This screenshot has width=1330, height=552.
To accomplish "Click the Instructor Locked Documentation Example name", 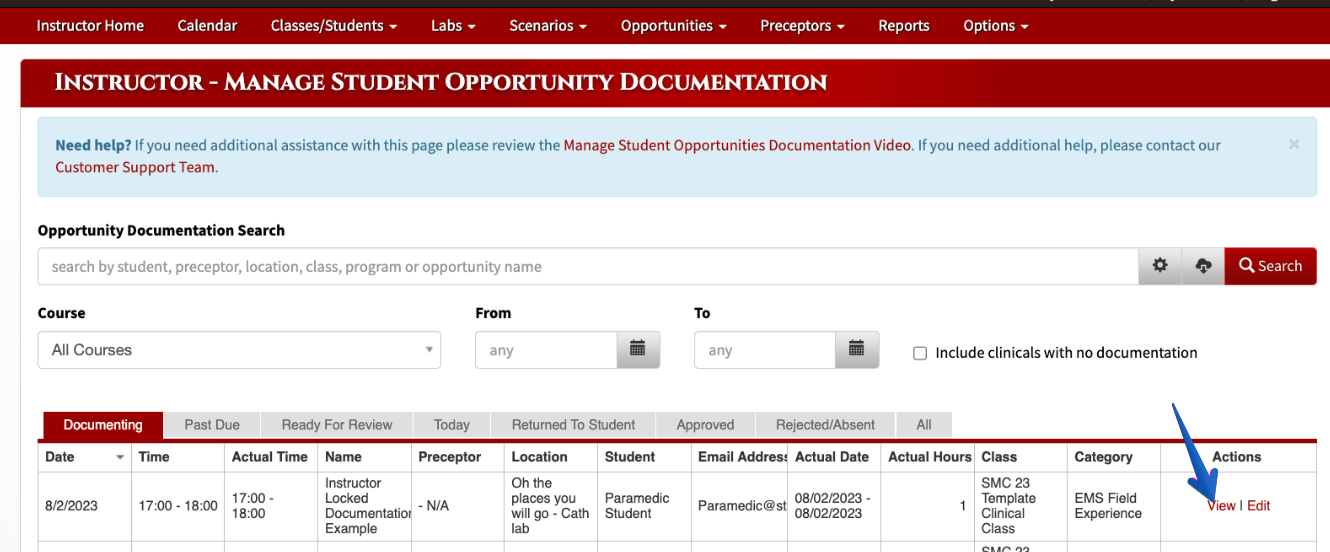I will point(366,506).
